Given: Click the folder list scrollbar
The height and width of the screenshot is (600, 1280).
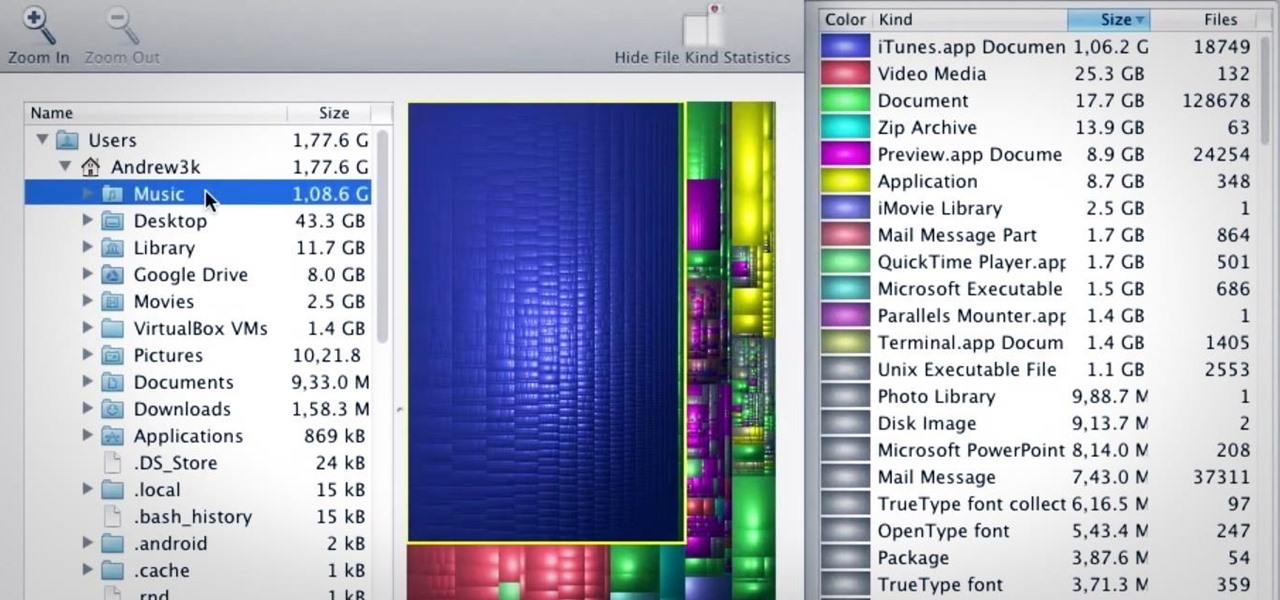Looking at the screenshot, I should click(x=383, y=235).
